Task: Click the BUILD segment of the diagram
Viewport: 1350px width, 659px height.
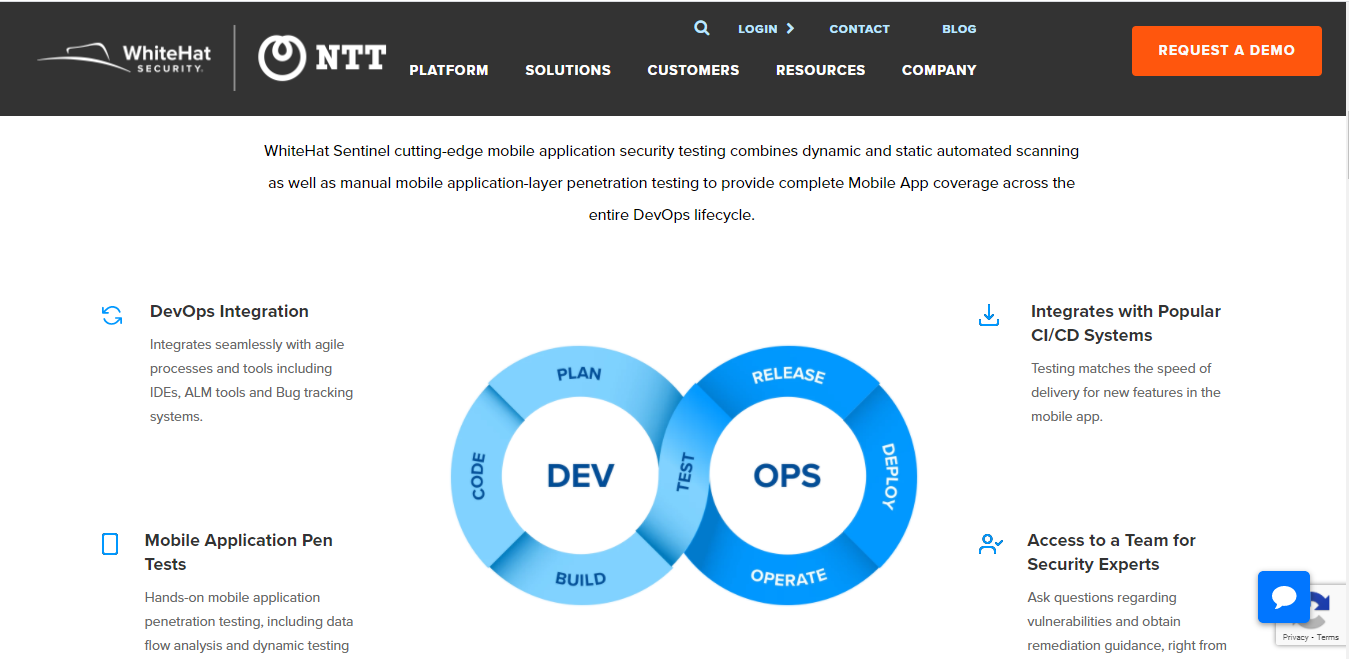Action: pyautogui.click(x=580, y=578)
